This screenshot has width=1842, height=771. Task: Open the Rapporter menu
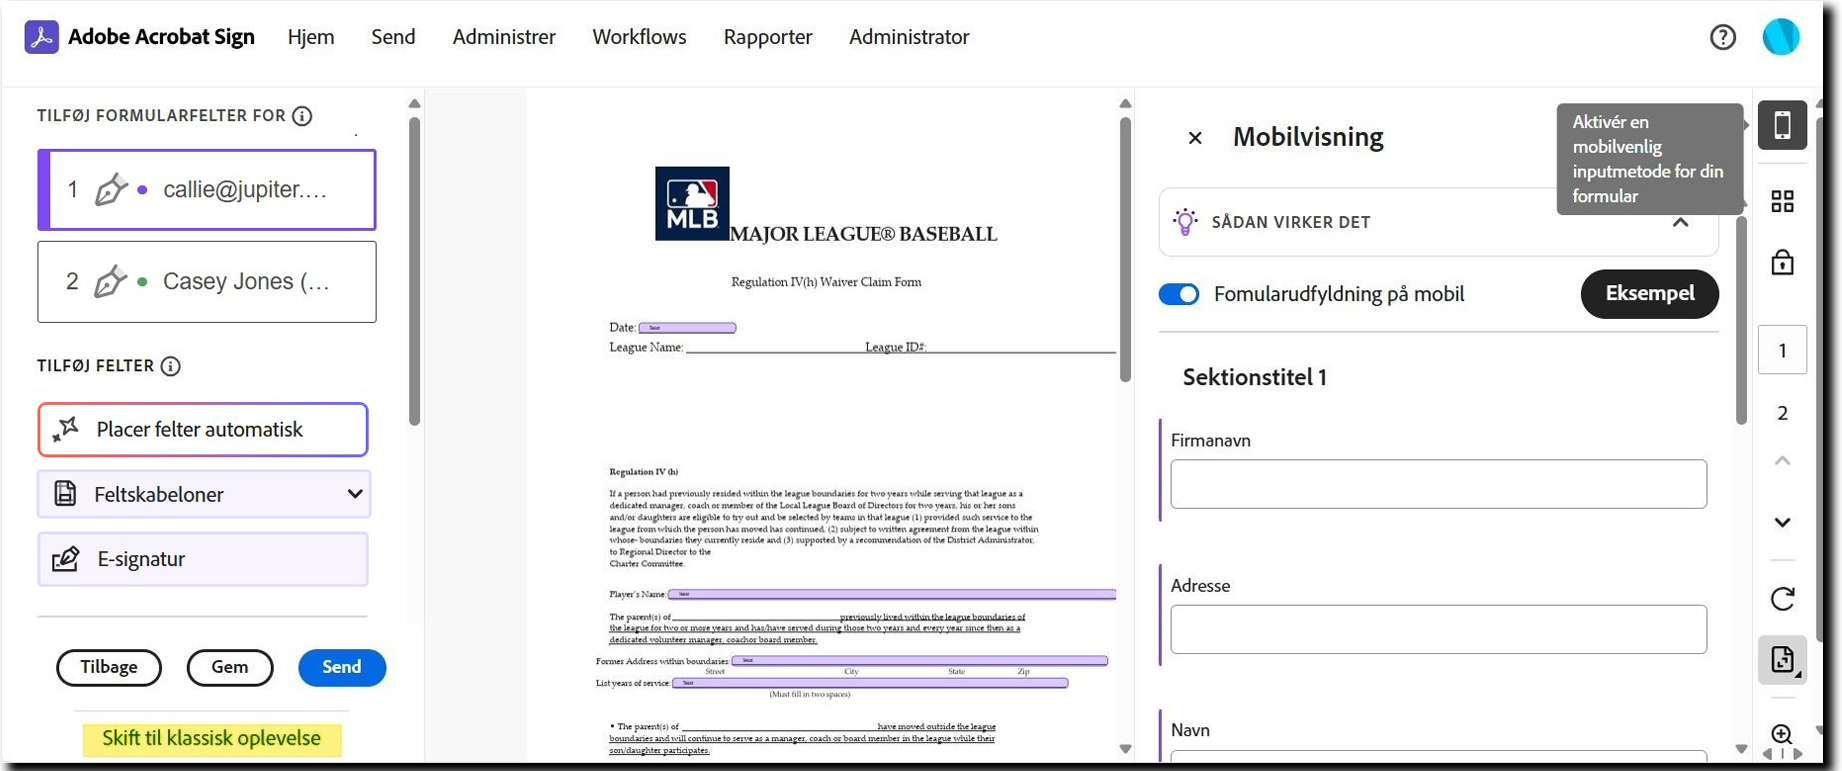(x=767, y=37)
